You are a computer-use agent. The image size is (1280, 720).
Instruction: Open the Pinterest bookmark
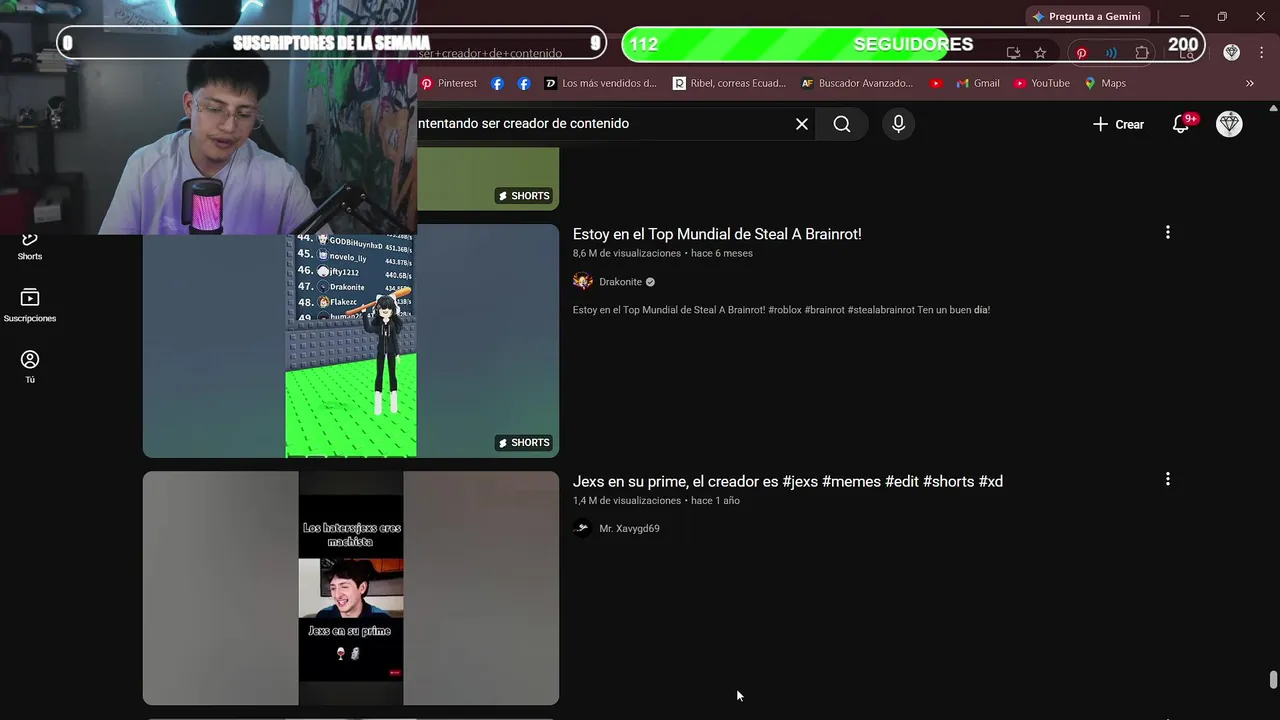pyautogui.click(x=448, y=83)
